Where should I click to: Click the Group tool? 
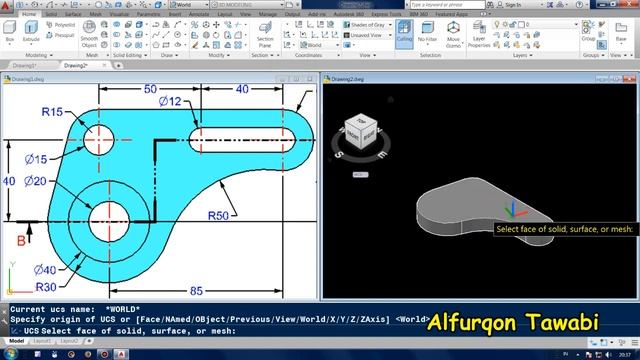click(588, 31)
